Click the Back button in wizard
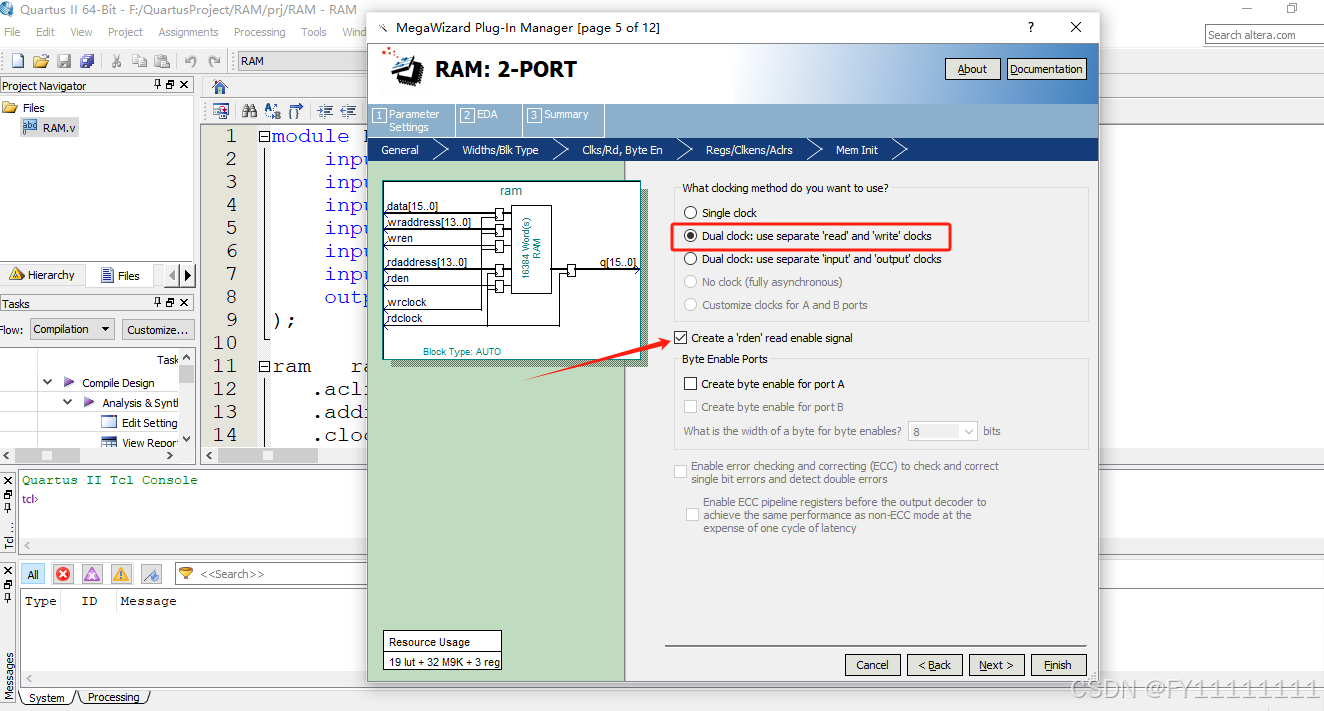Viewport: 1324px width, 711px height. (935, 665)
